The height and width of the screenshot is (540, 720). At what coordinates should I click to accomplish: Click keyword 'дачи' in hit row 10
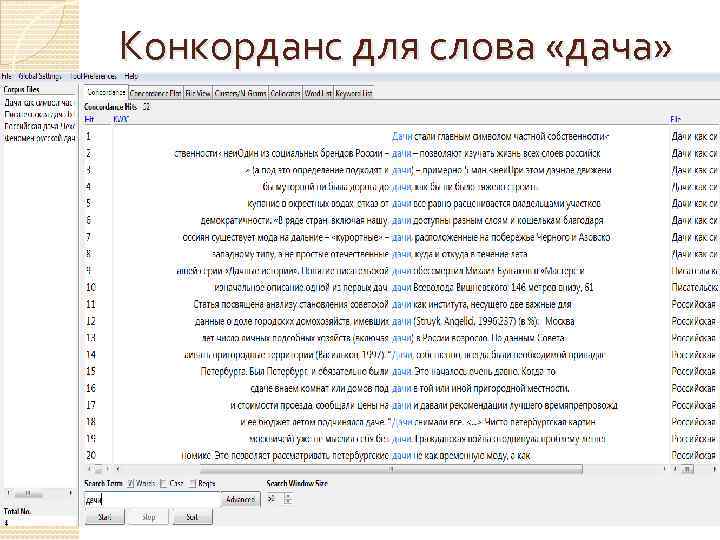click(x=402, y=288)
